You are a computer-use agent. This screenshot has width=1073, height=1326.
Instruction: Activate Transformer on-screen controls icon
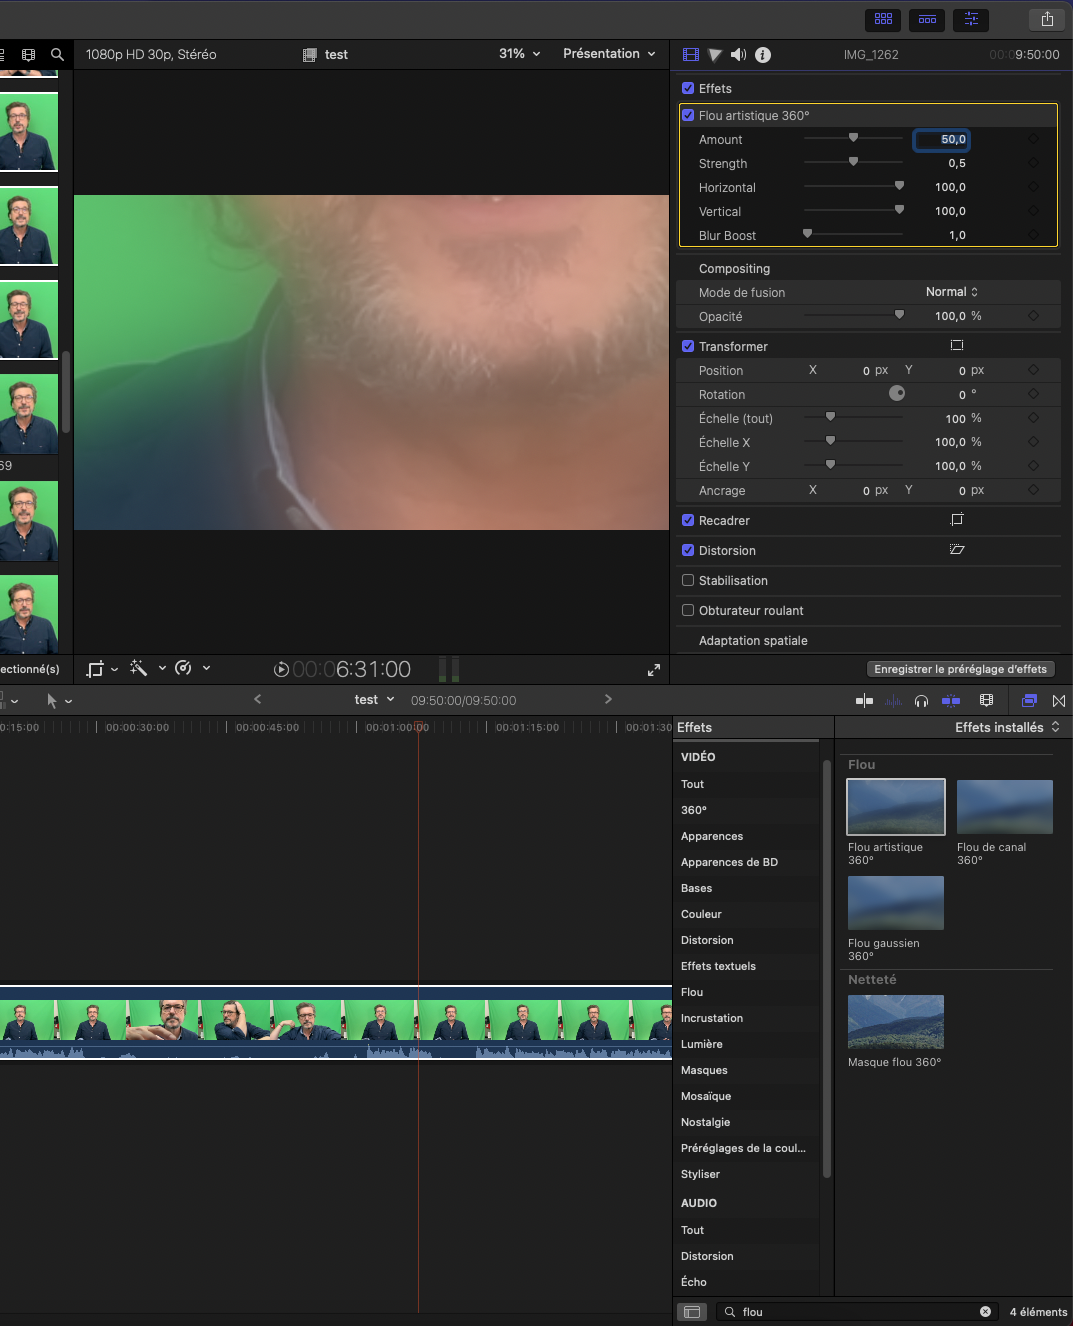click(x=957, y=345)
